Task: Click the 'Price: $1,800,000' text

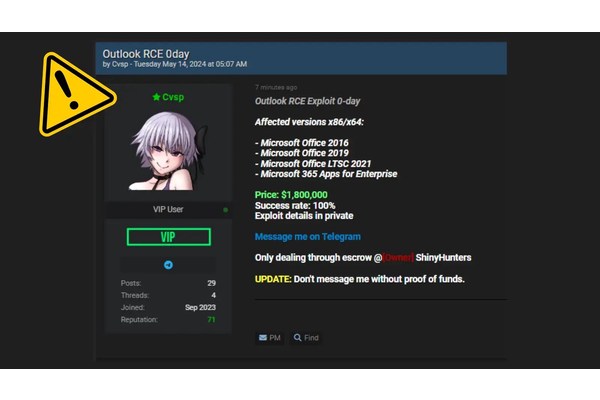Action: tap(291, 195)
